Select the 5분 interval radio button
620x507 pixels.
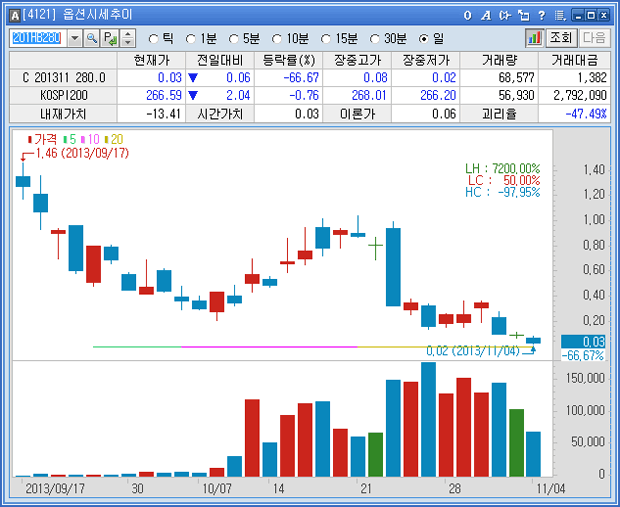235,38
